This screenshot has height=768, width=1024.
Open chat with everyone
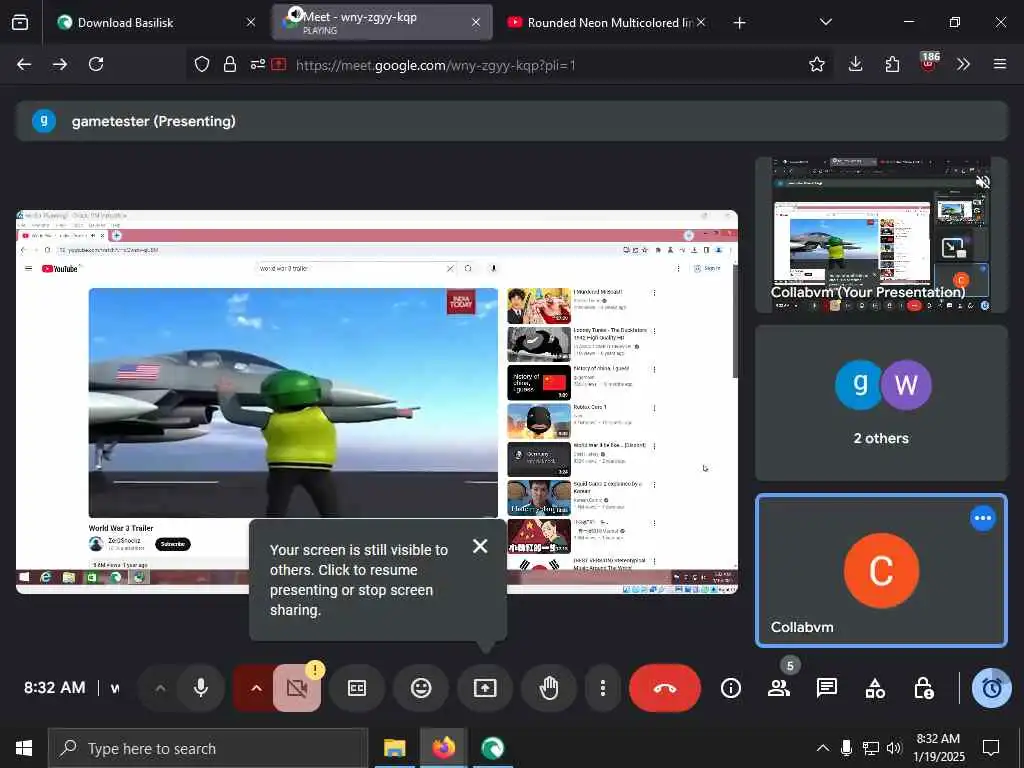coord(827,688)
